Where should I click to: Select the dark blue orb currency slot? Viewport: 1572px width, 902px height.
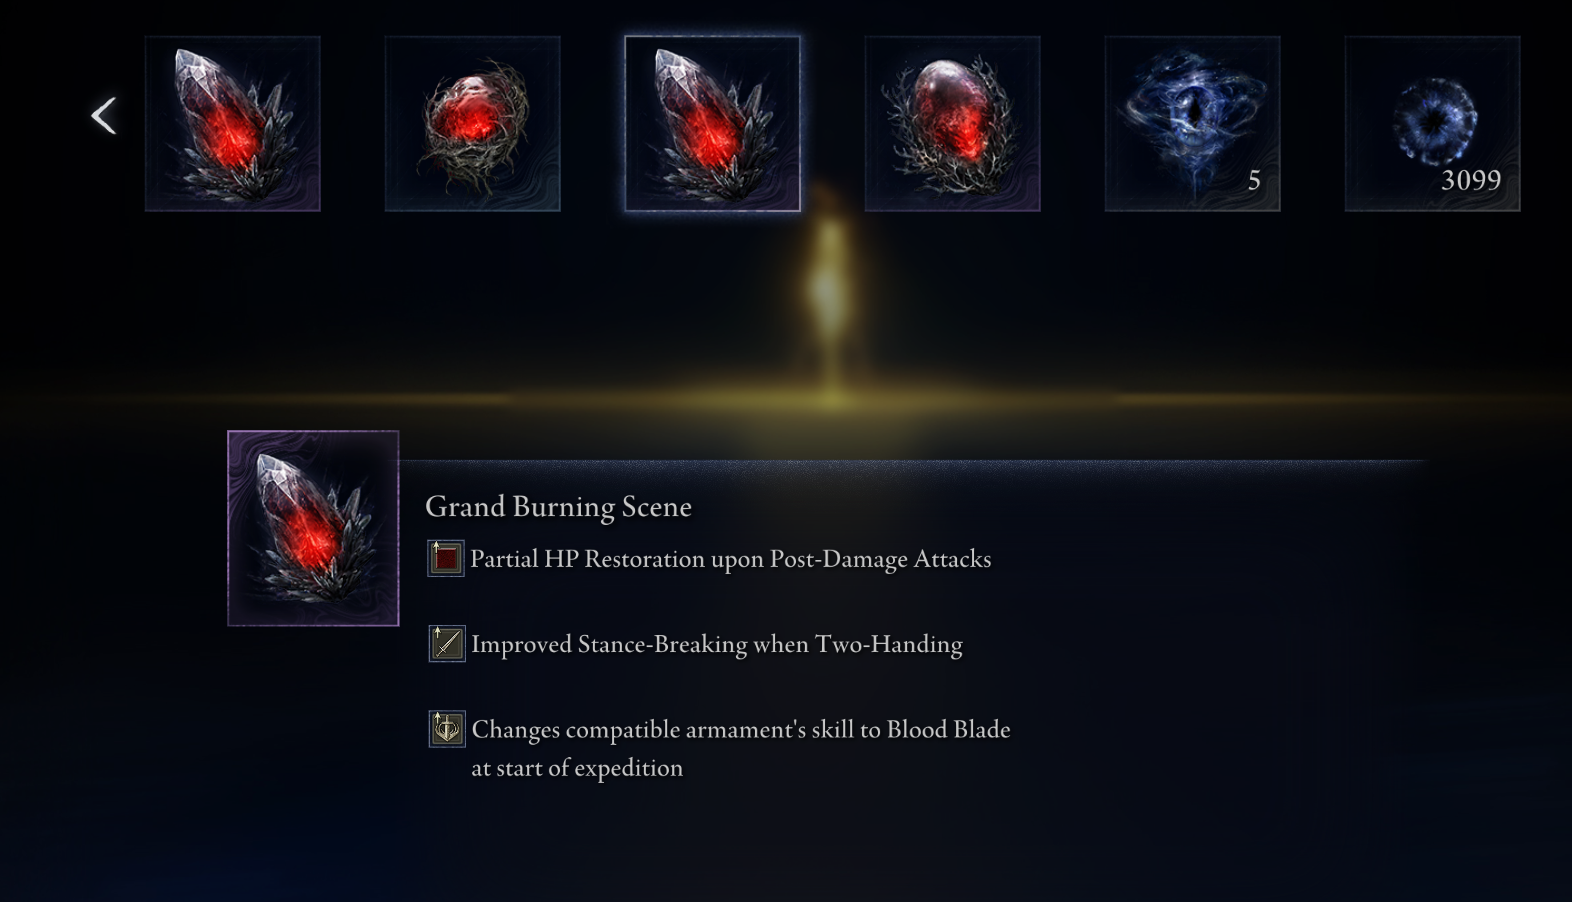click(x=1433, y=124)
